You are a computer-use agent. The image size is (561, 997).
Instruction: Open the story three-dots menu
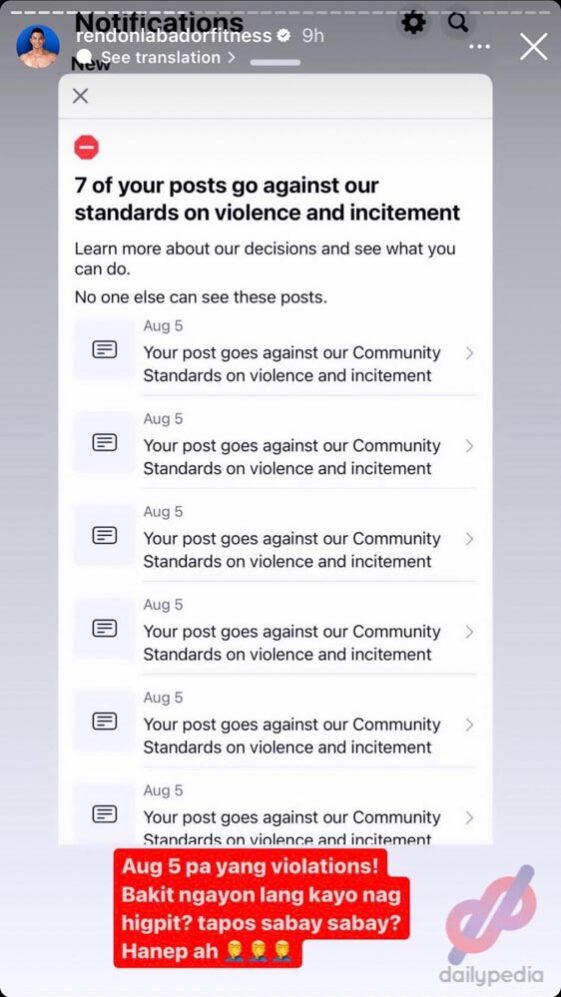[480, 47]
